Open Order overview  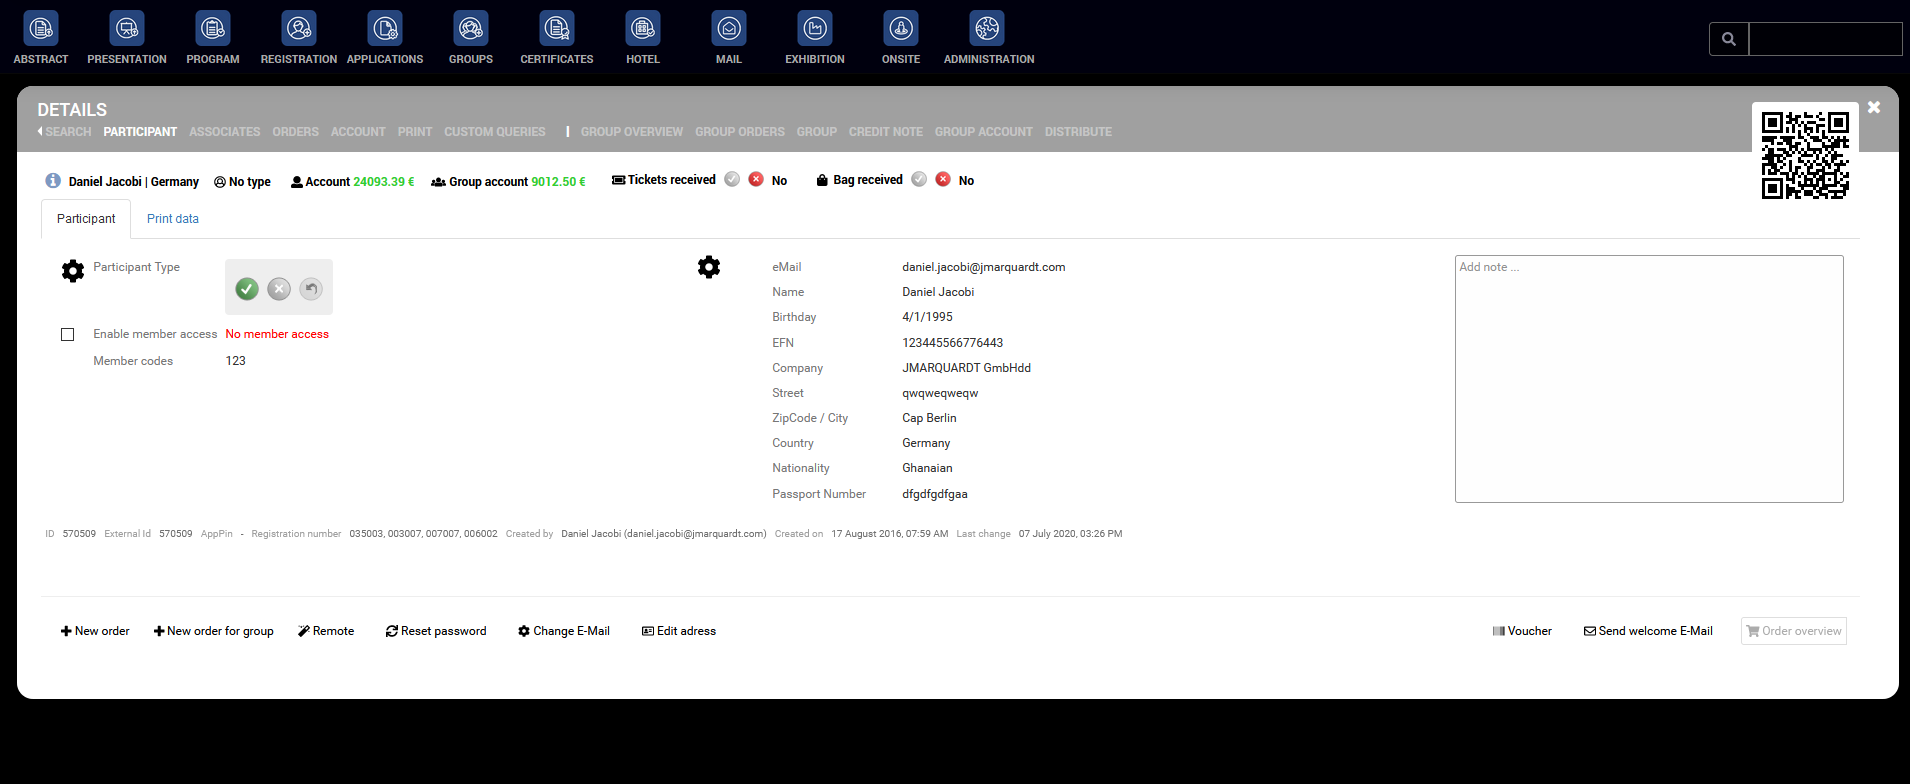(1794, 631)
